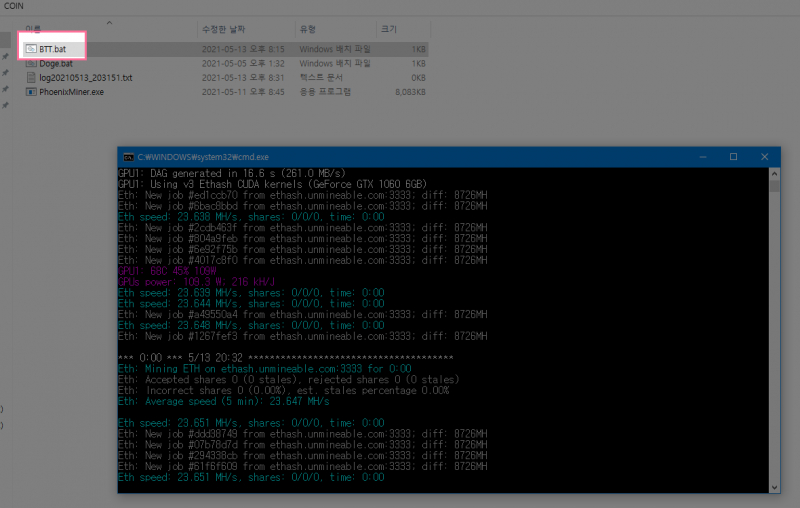Image resolution: width=800 pixels, height=508 pixels.
Task: Sort files by the 유형 column
Action: tap(309, 29)
